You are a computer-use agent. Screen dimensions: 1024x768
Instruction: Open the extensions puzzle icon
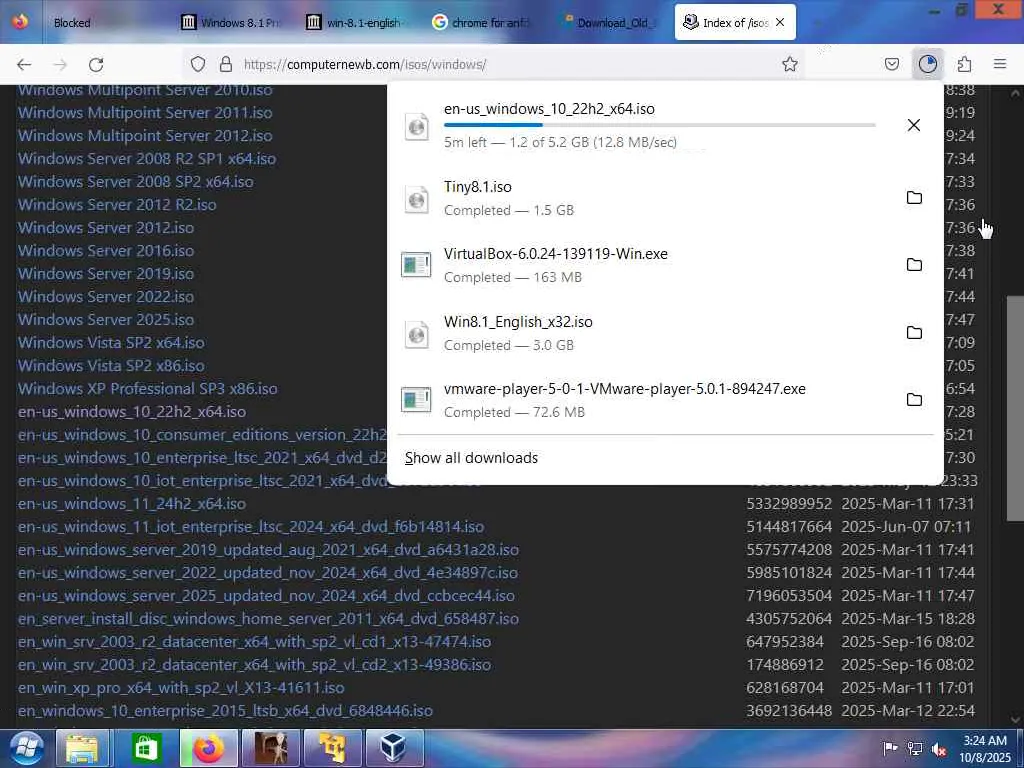click(964, 64)
